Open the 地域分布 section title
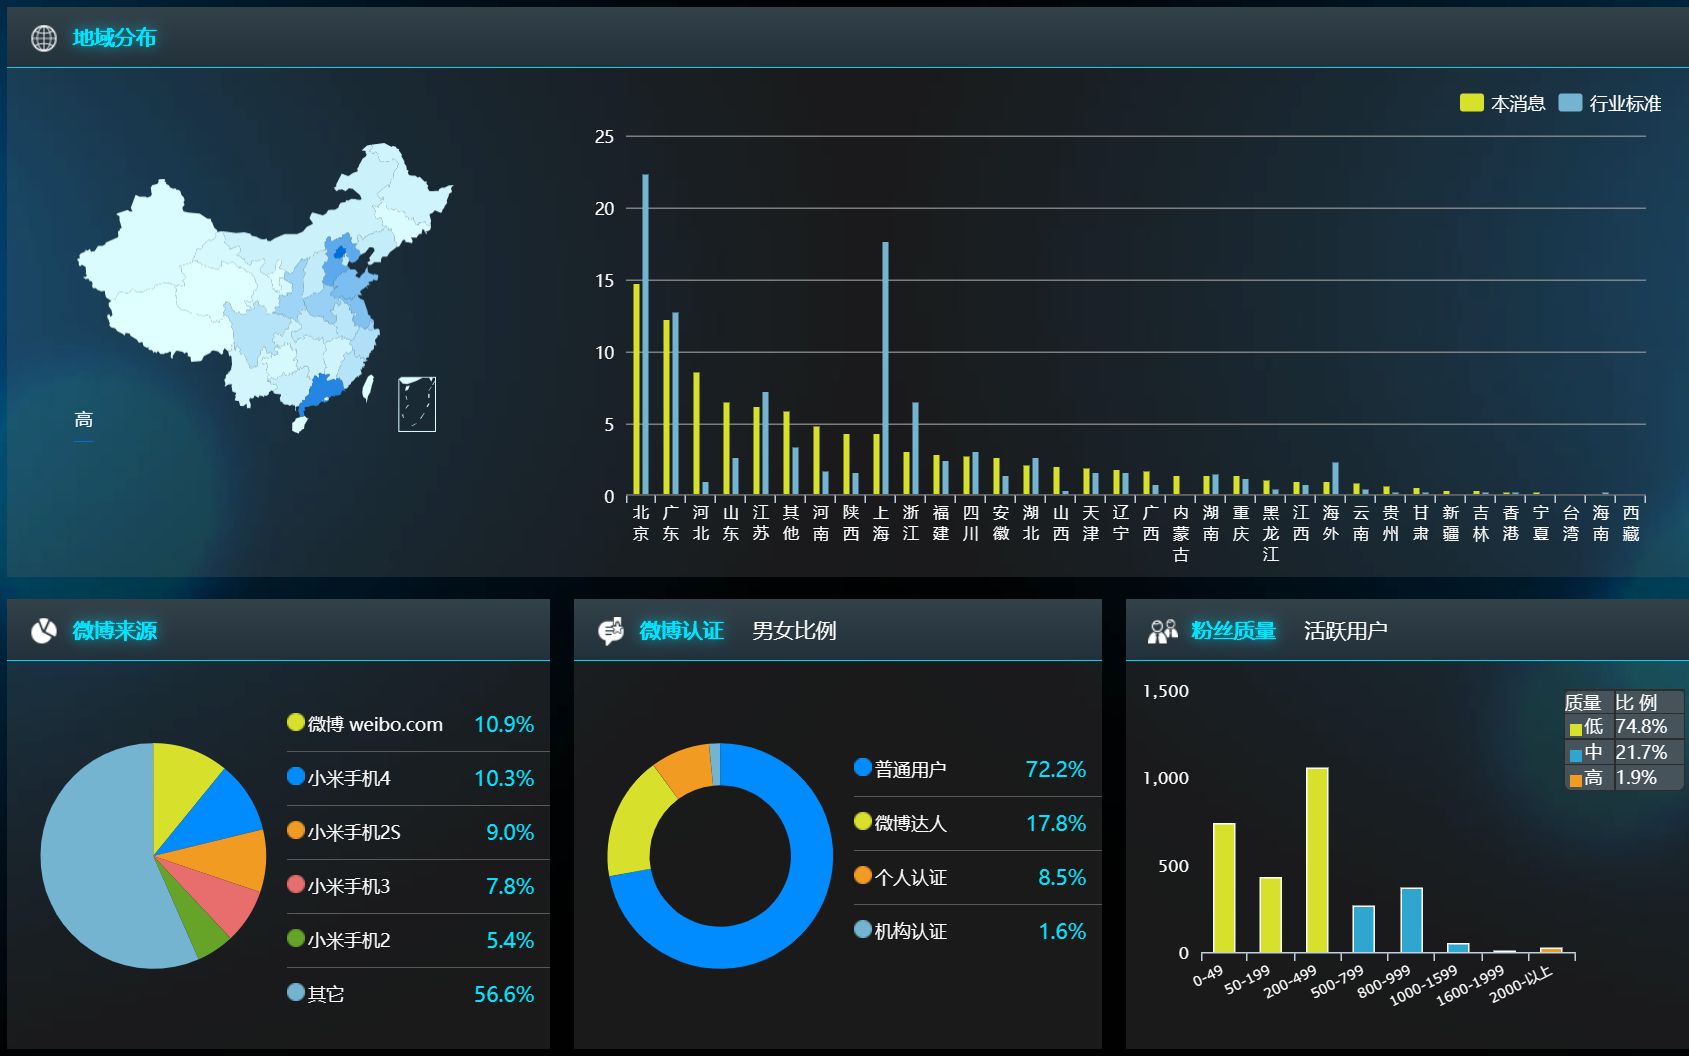1689x1056 pixels. click(114, 38)
